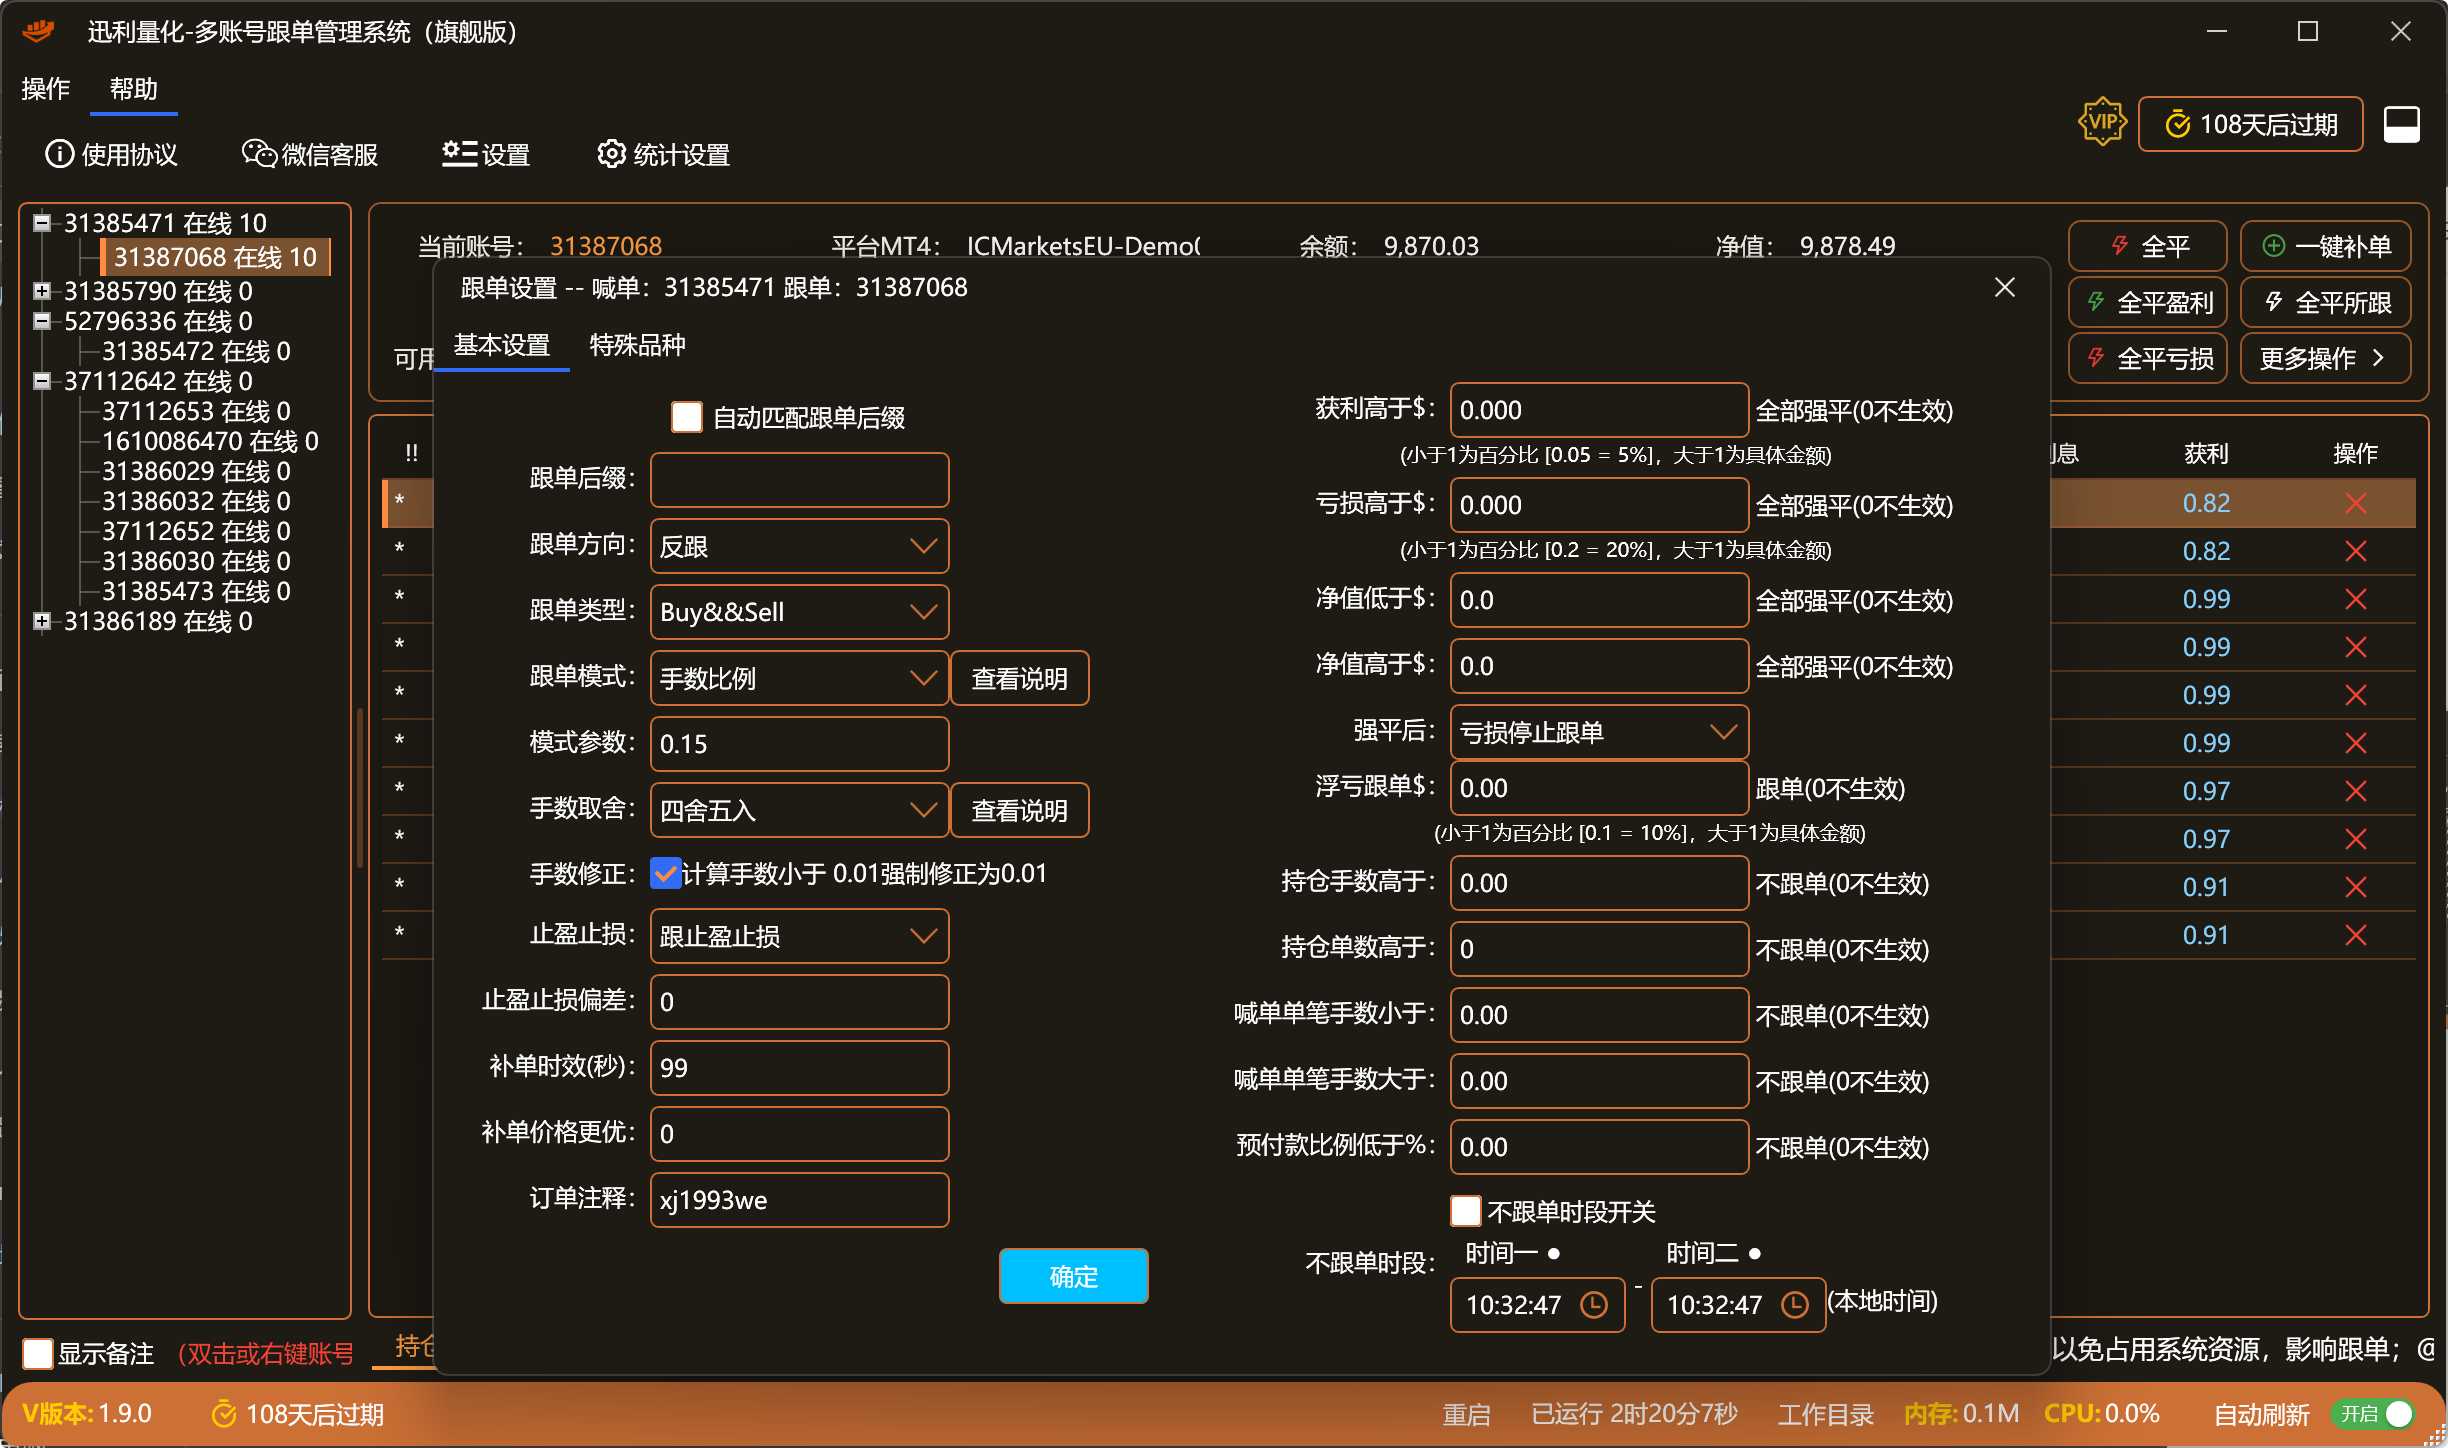Click the 模式参数 input field
2448x1448 pixels.
coord(799,744)
